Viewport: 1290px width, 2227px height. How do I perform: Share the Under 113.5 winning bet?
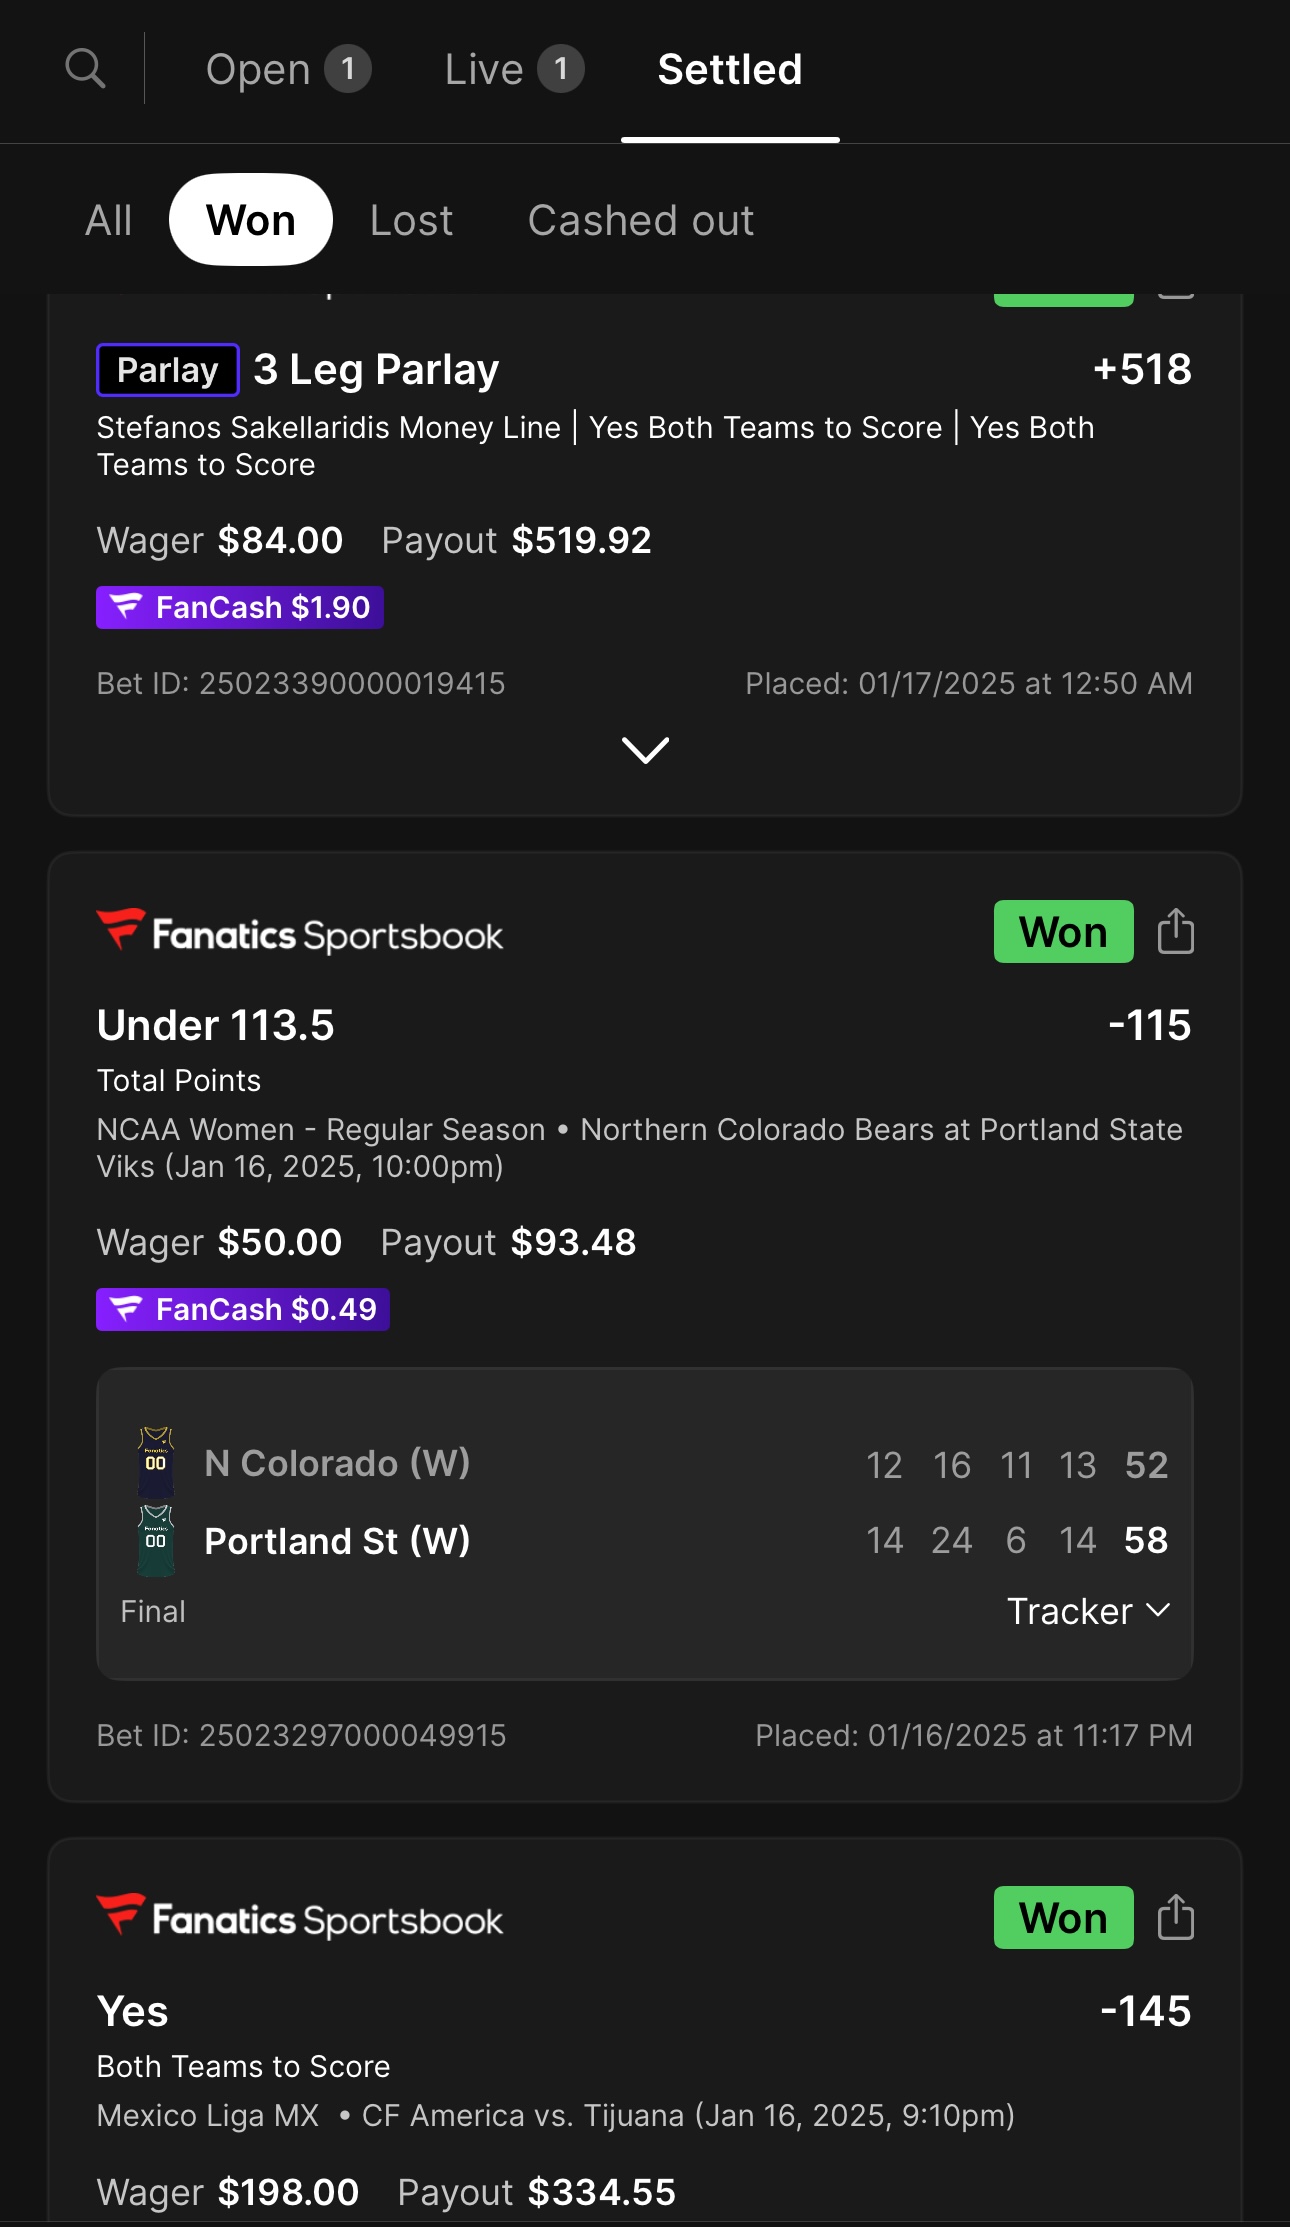click(x=1175, y=932)
